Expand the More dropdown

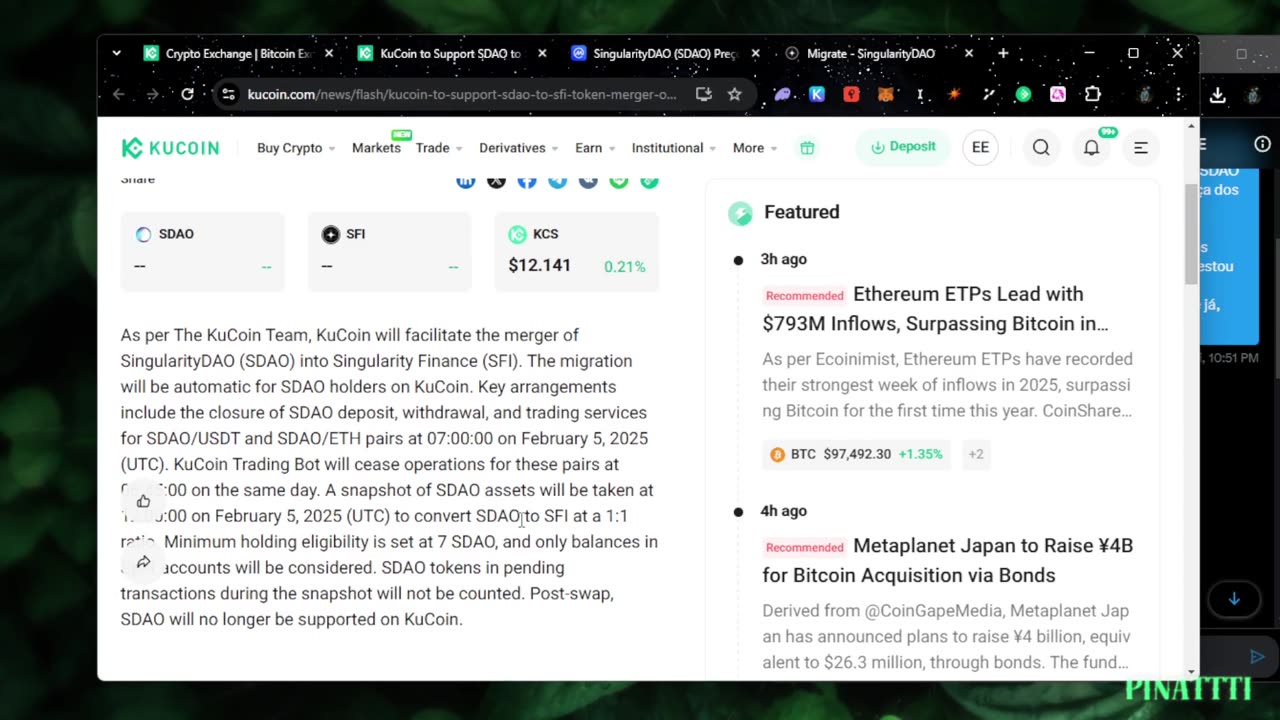755,148
